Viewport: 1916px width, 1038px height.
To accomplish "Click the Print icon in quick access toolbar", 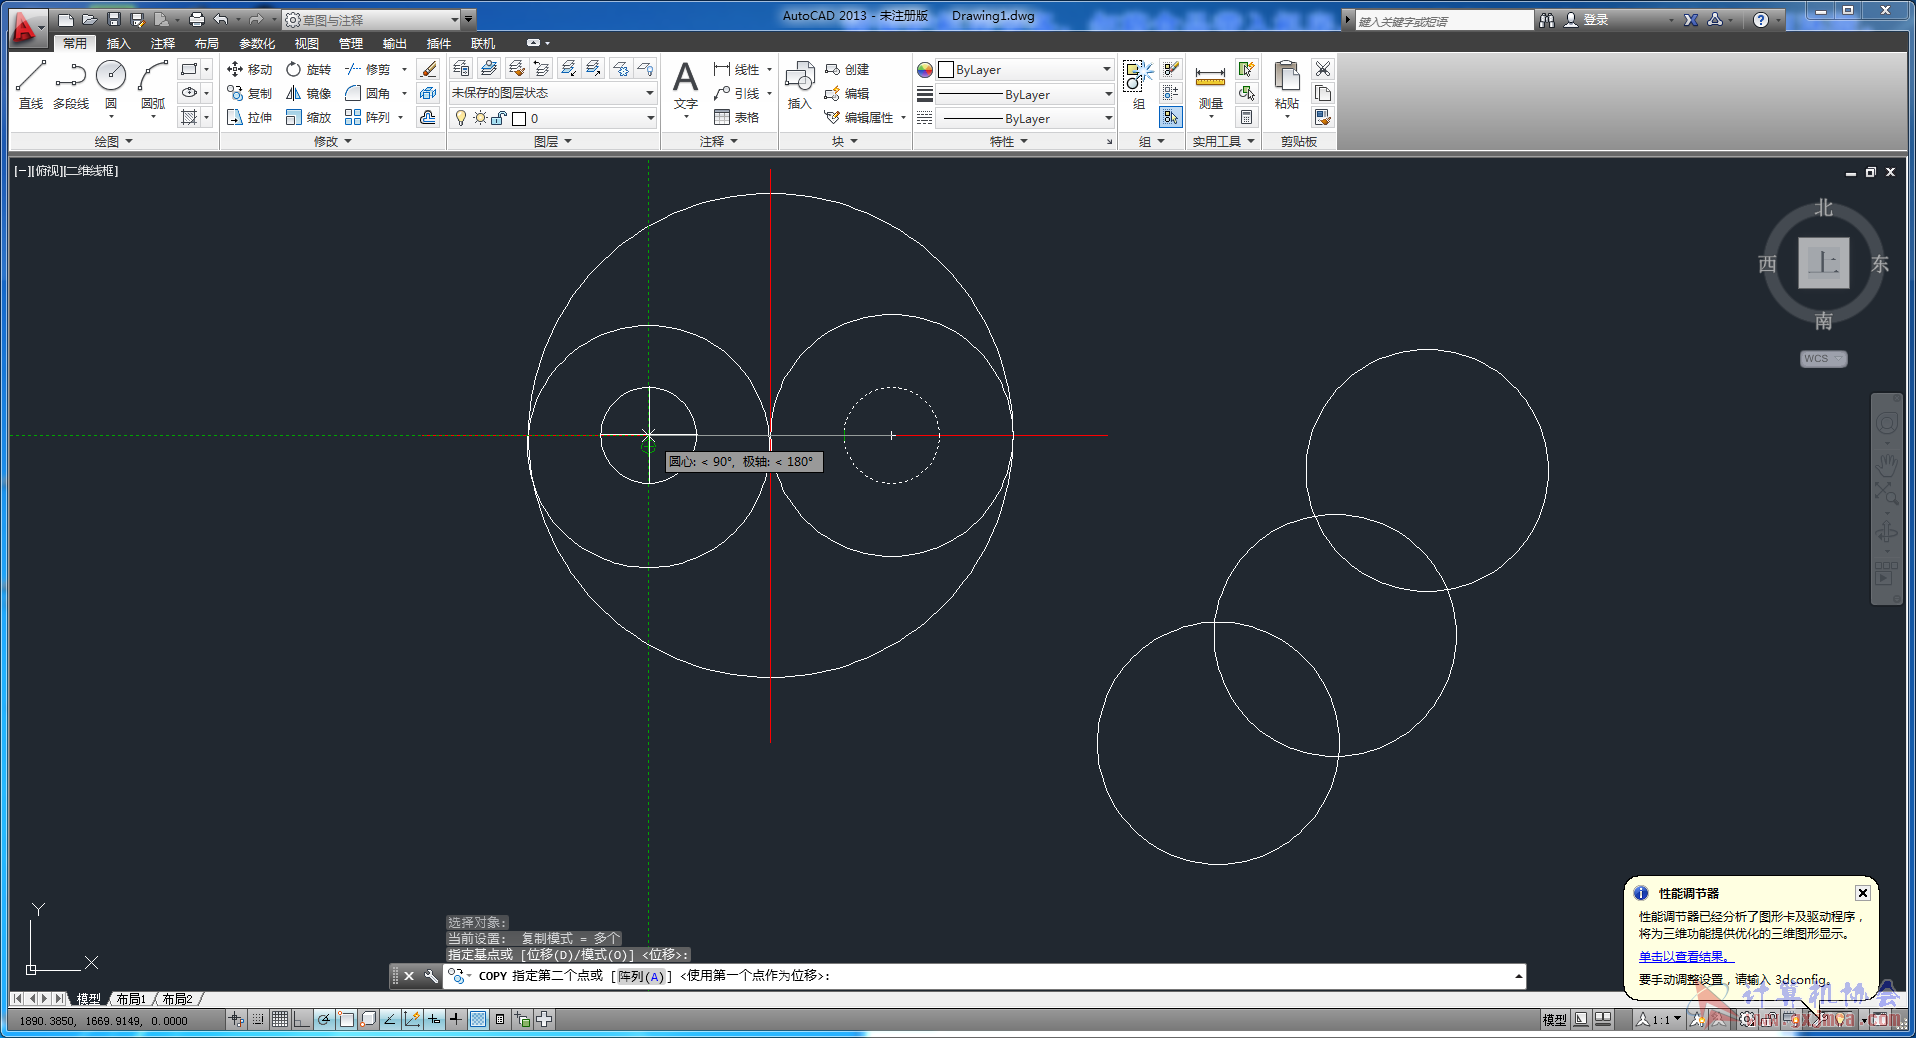I will (196, 19).
